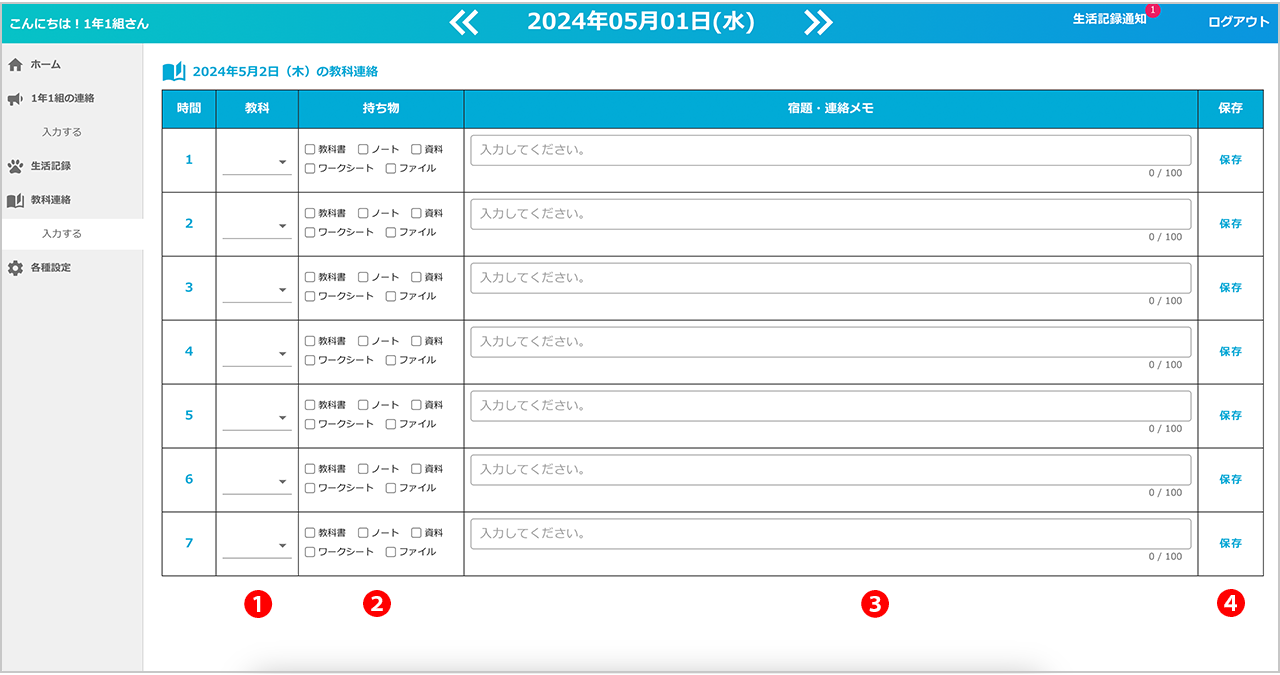Advance to next day with double-right arrow

pos(818,23)
